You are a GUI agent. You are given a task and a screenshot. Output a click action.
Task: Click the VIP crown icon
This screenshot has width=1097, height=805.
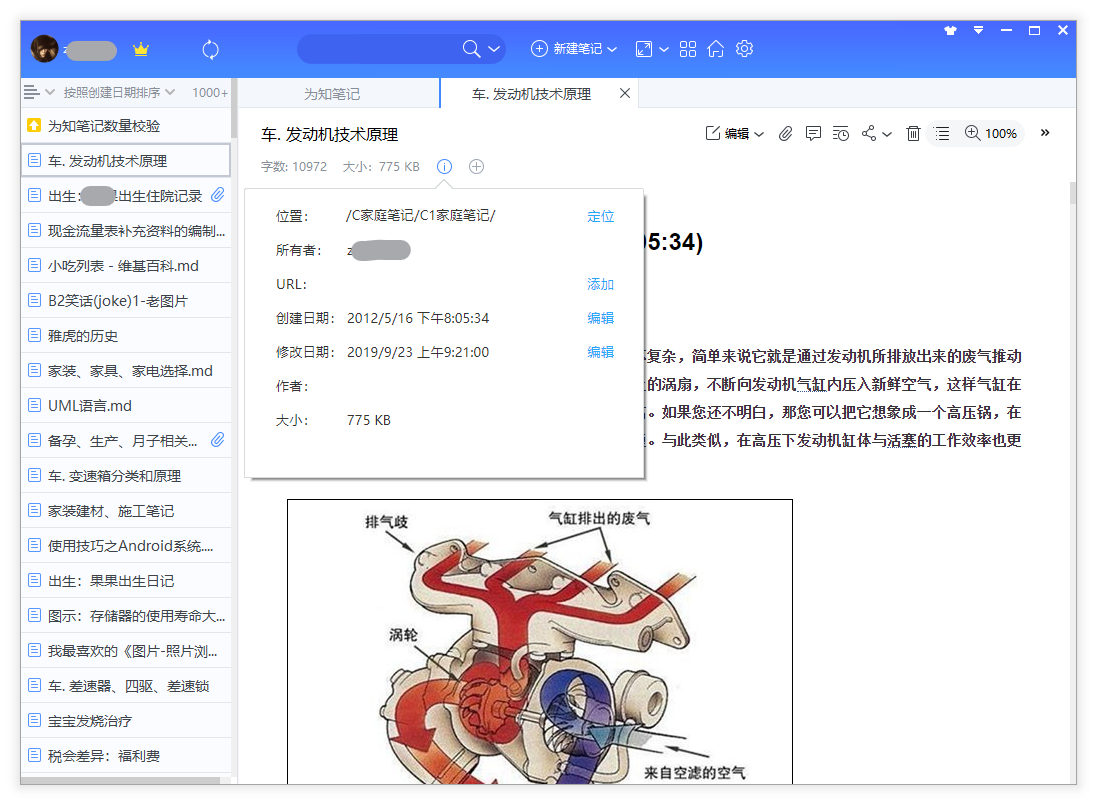[x=141, y=50]
